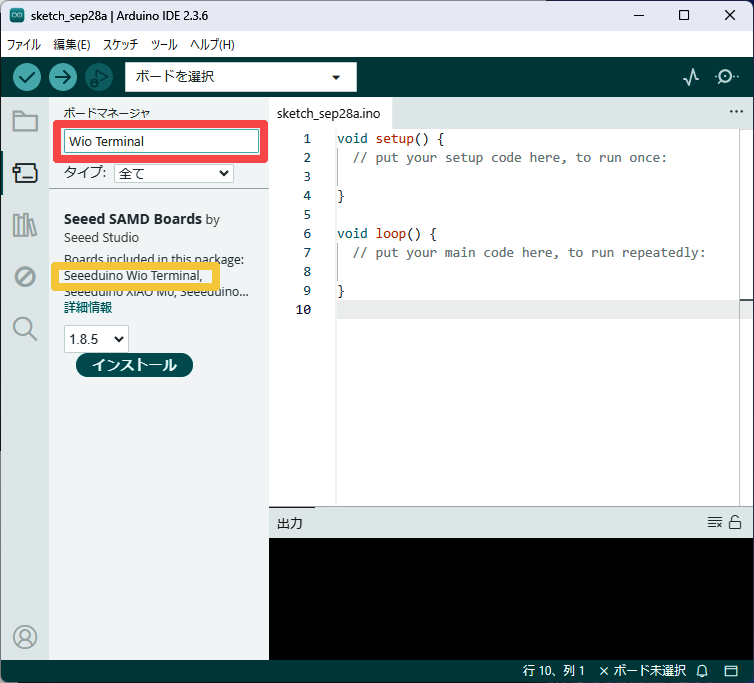Open the type filter dropdown

[174, 173]
